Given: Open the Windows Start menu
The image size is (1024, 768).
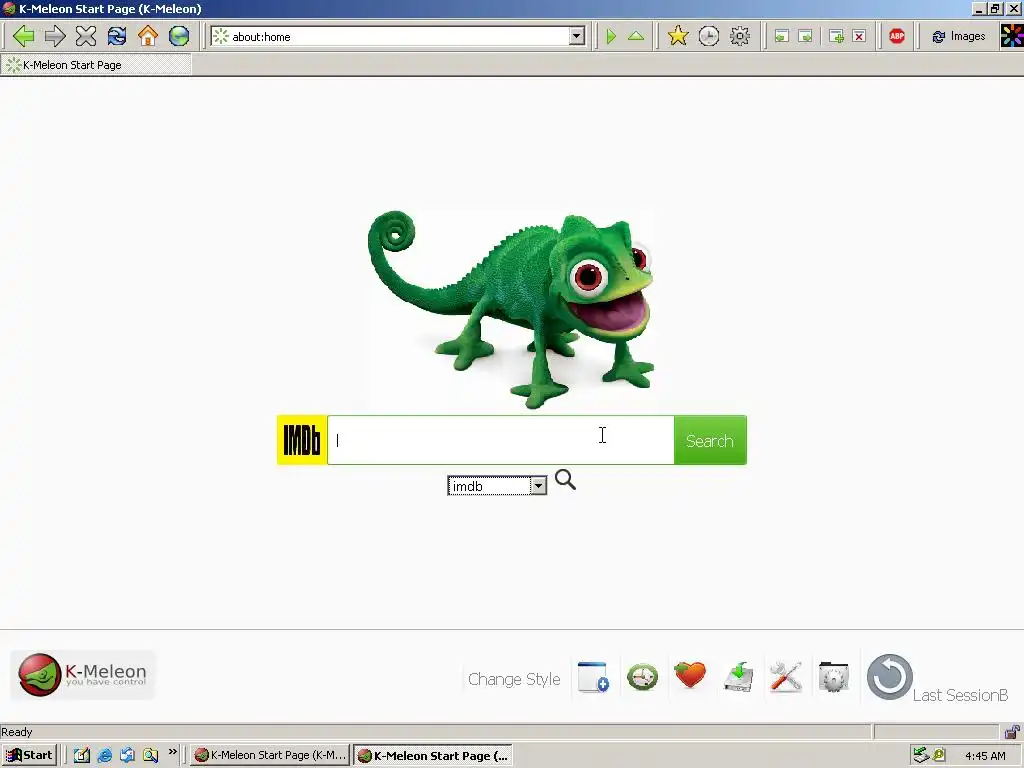Looking at the screenshot, I should coord(29,755).
